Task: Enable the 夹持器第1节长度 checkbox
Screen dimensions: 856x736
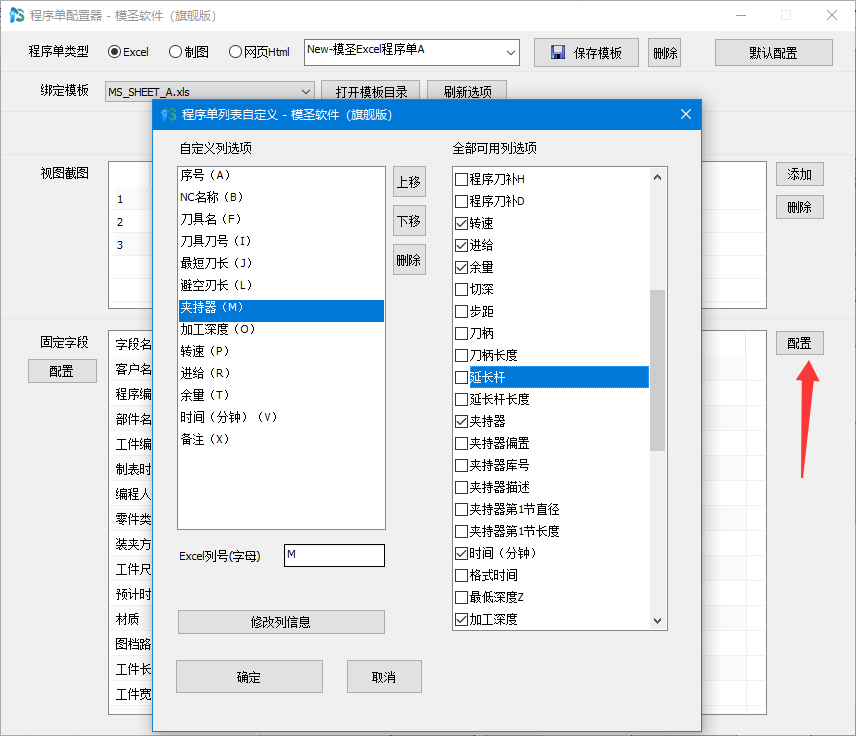Action: click(x=461, y=531)
